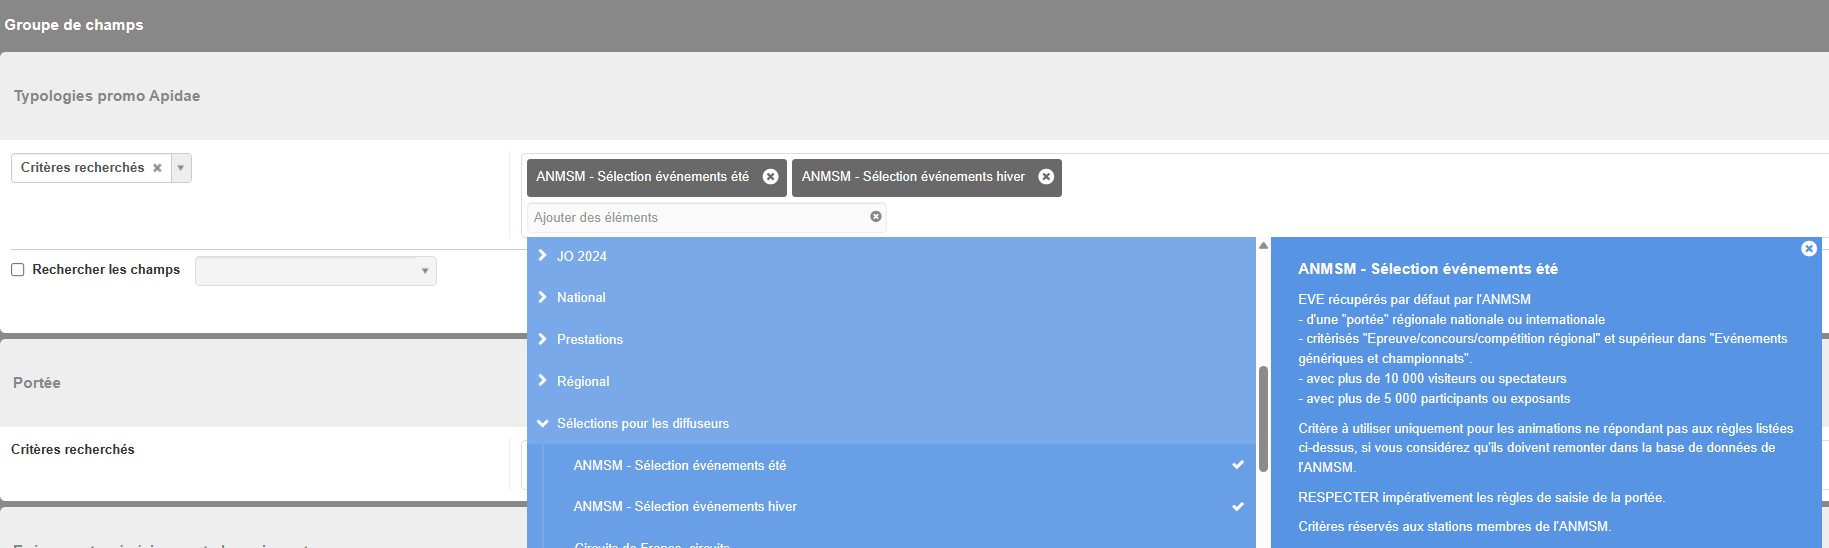Open the 'Critères recherchés' dropdown arrow
Viewport: 1829px width, 548px height.
pos(181,168)
